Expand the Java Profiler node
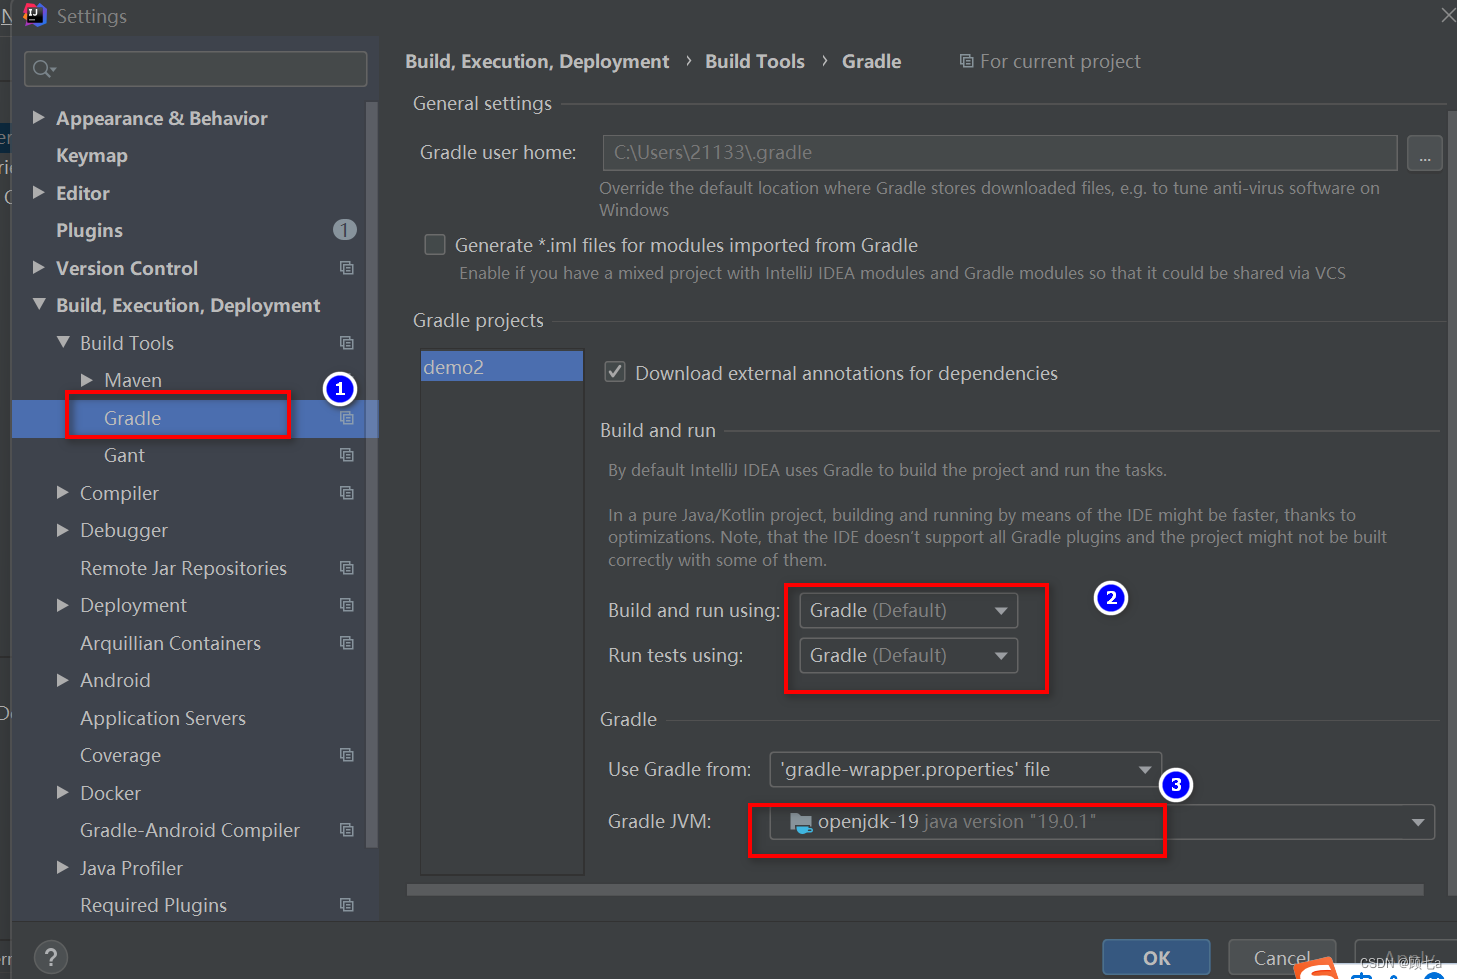1457x979 pixels. coord(63,868)
